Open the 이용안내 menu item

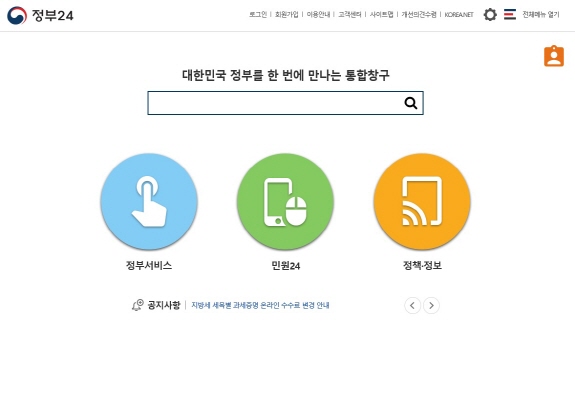[318, 14]
